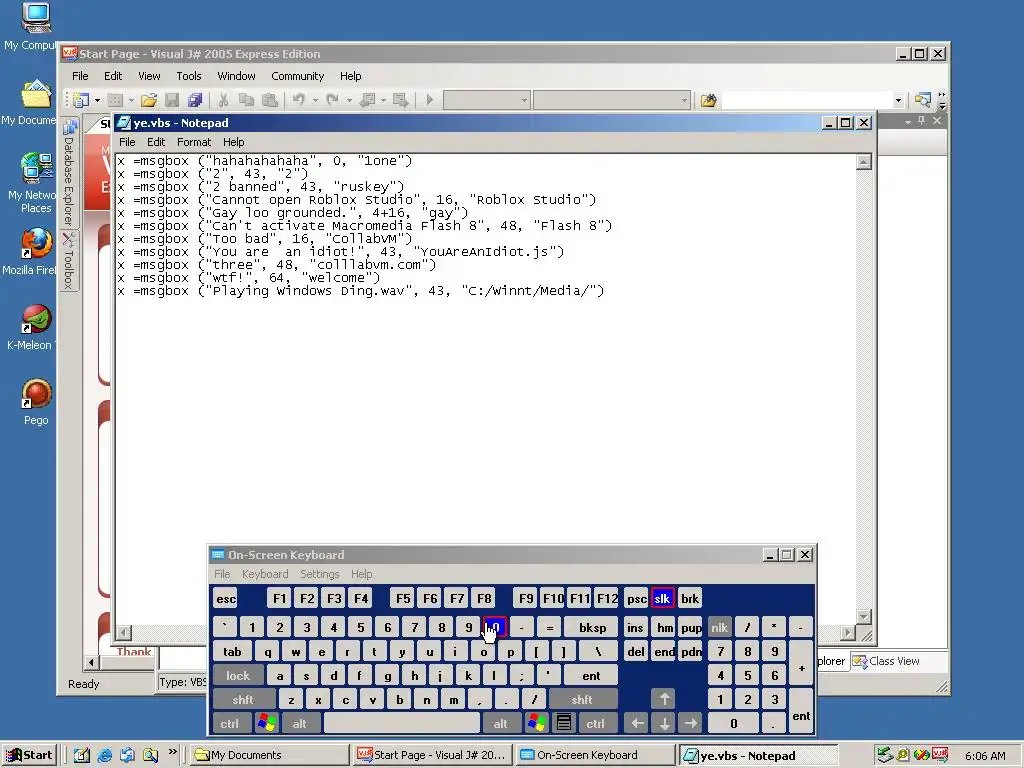
Task: Switch to Start Page Visual J# taskbar button
Action: coord(432,755)
